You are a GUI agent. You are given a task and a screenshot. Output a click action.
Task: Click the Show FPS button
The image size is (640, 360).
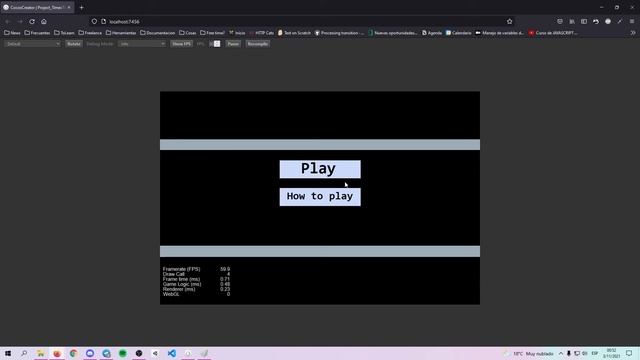[181, 44]
